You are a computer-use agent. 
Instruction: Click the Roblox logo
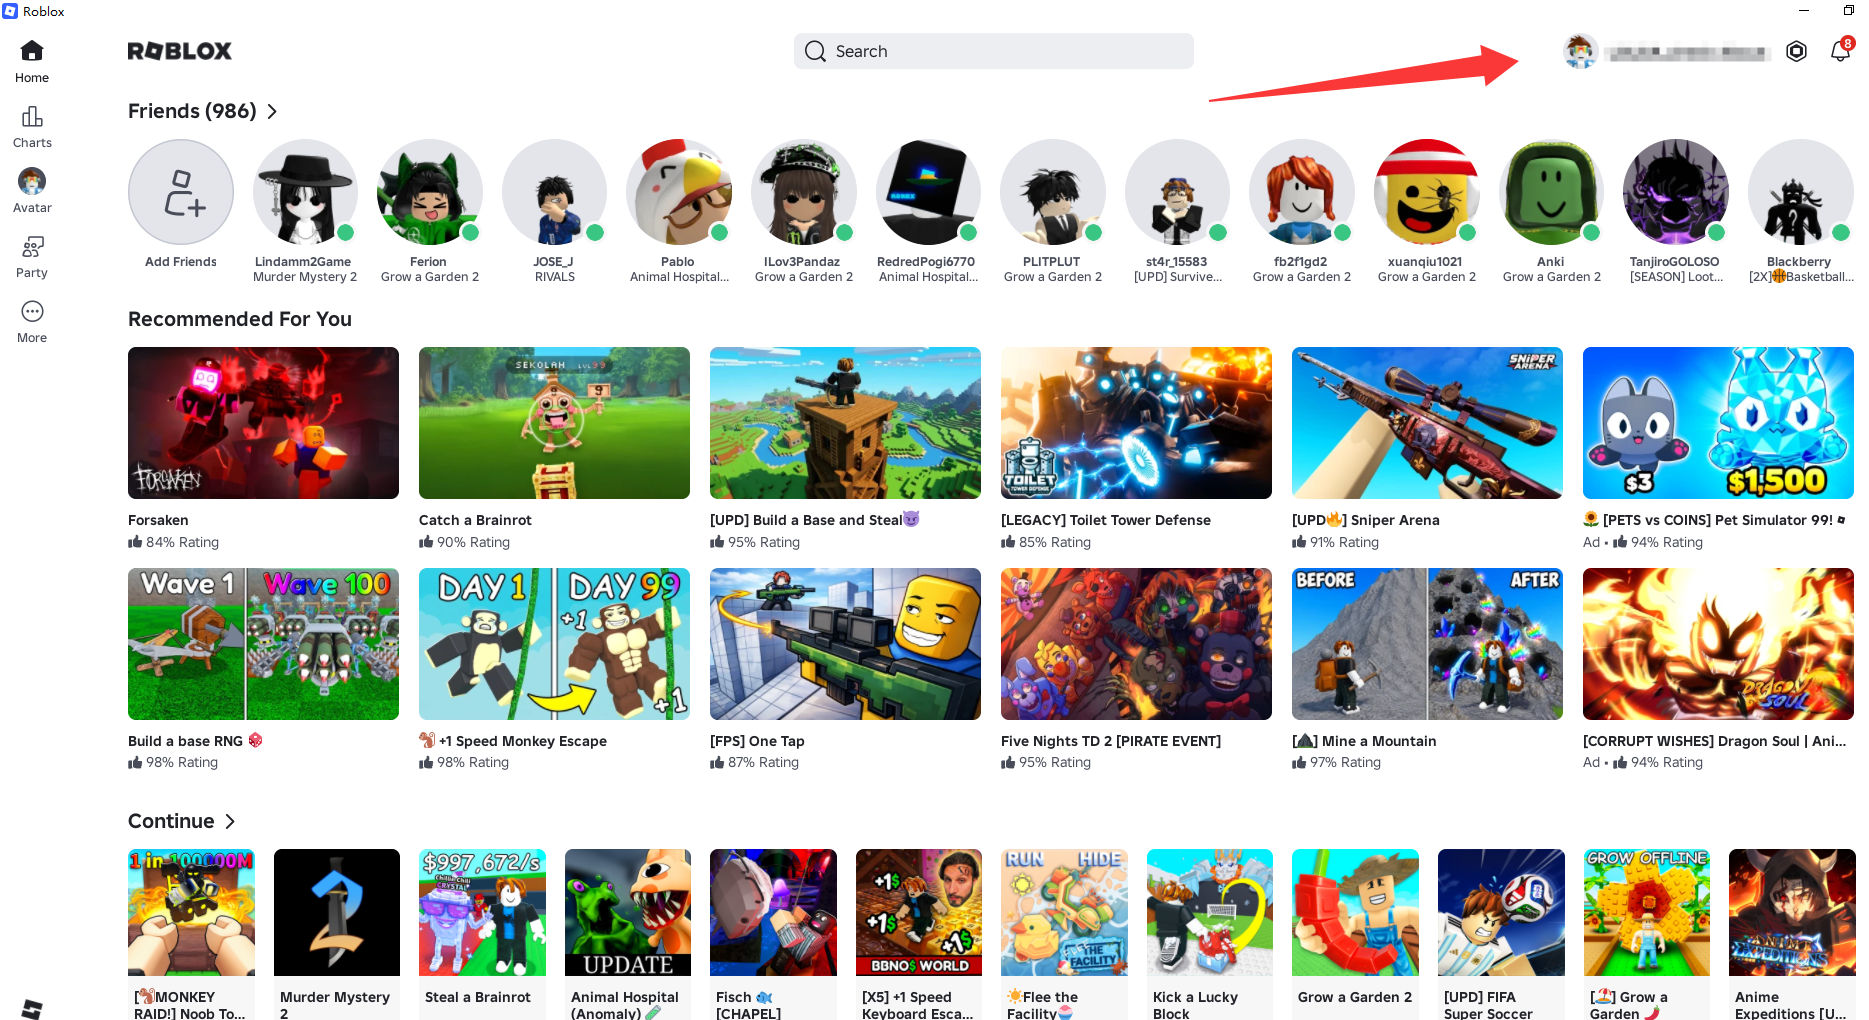click(x=180, y=51)
